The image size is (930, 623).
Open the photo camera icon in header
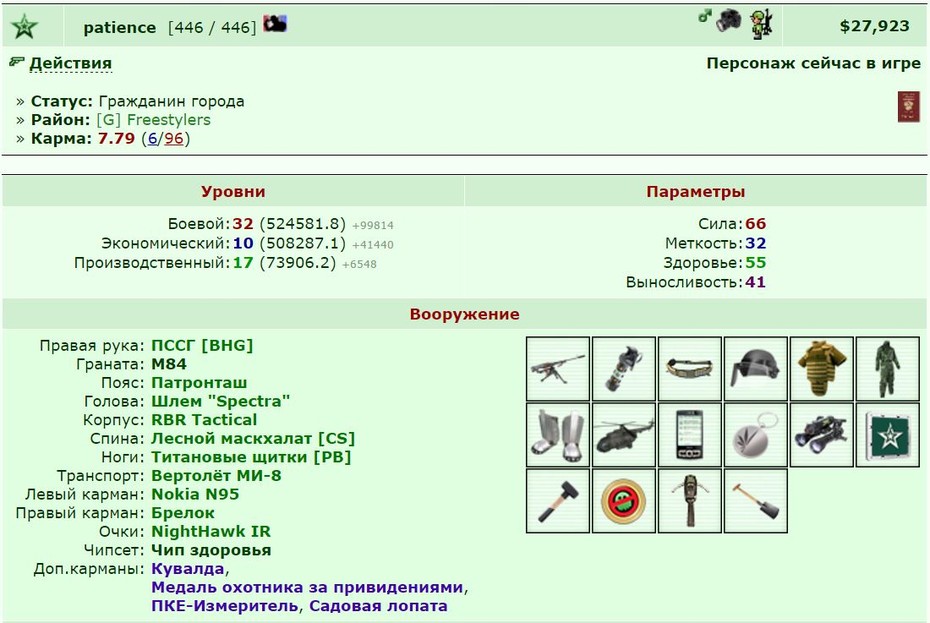coord(728,20)
